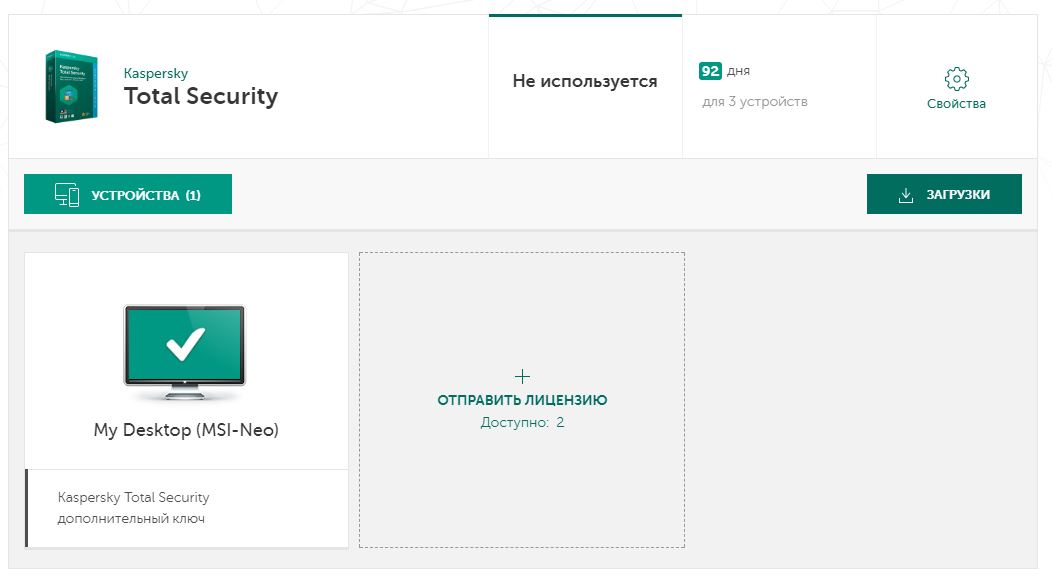Image resolution: width=1052 pixels, height=581 pixels.
Task: Switch to the Не используется tab
Action: pos(585,82)
